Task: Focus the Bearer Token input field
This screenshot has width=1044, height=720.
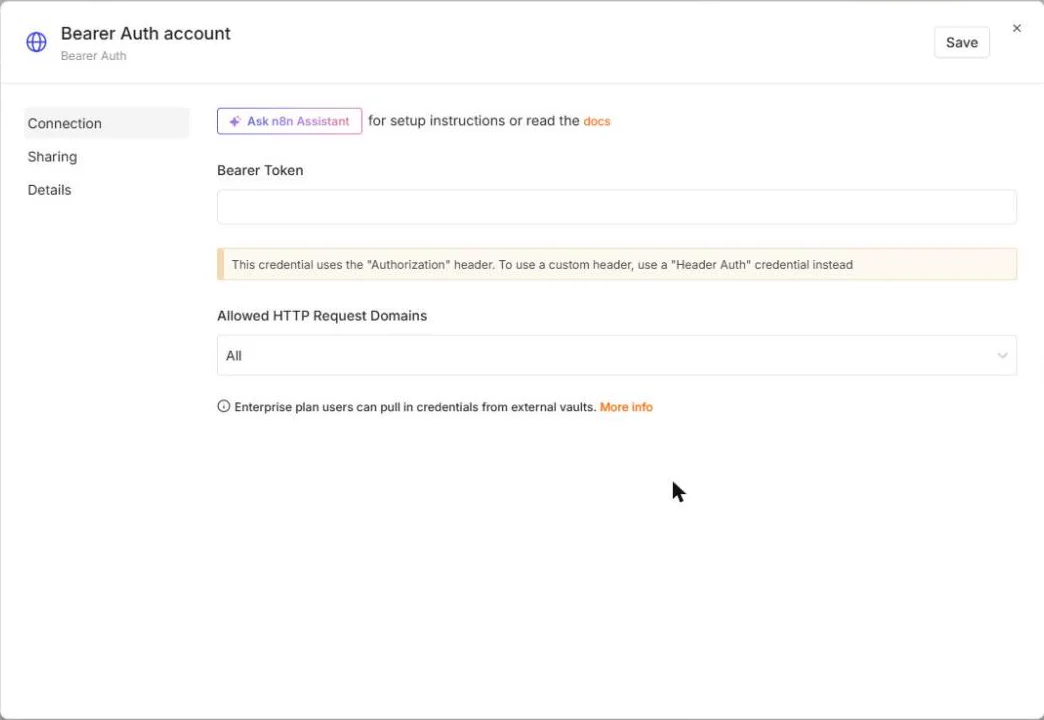Action: [617, 207]
